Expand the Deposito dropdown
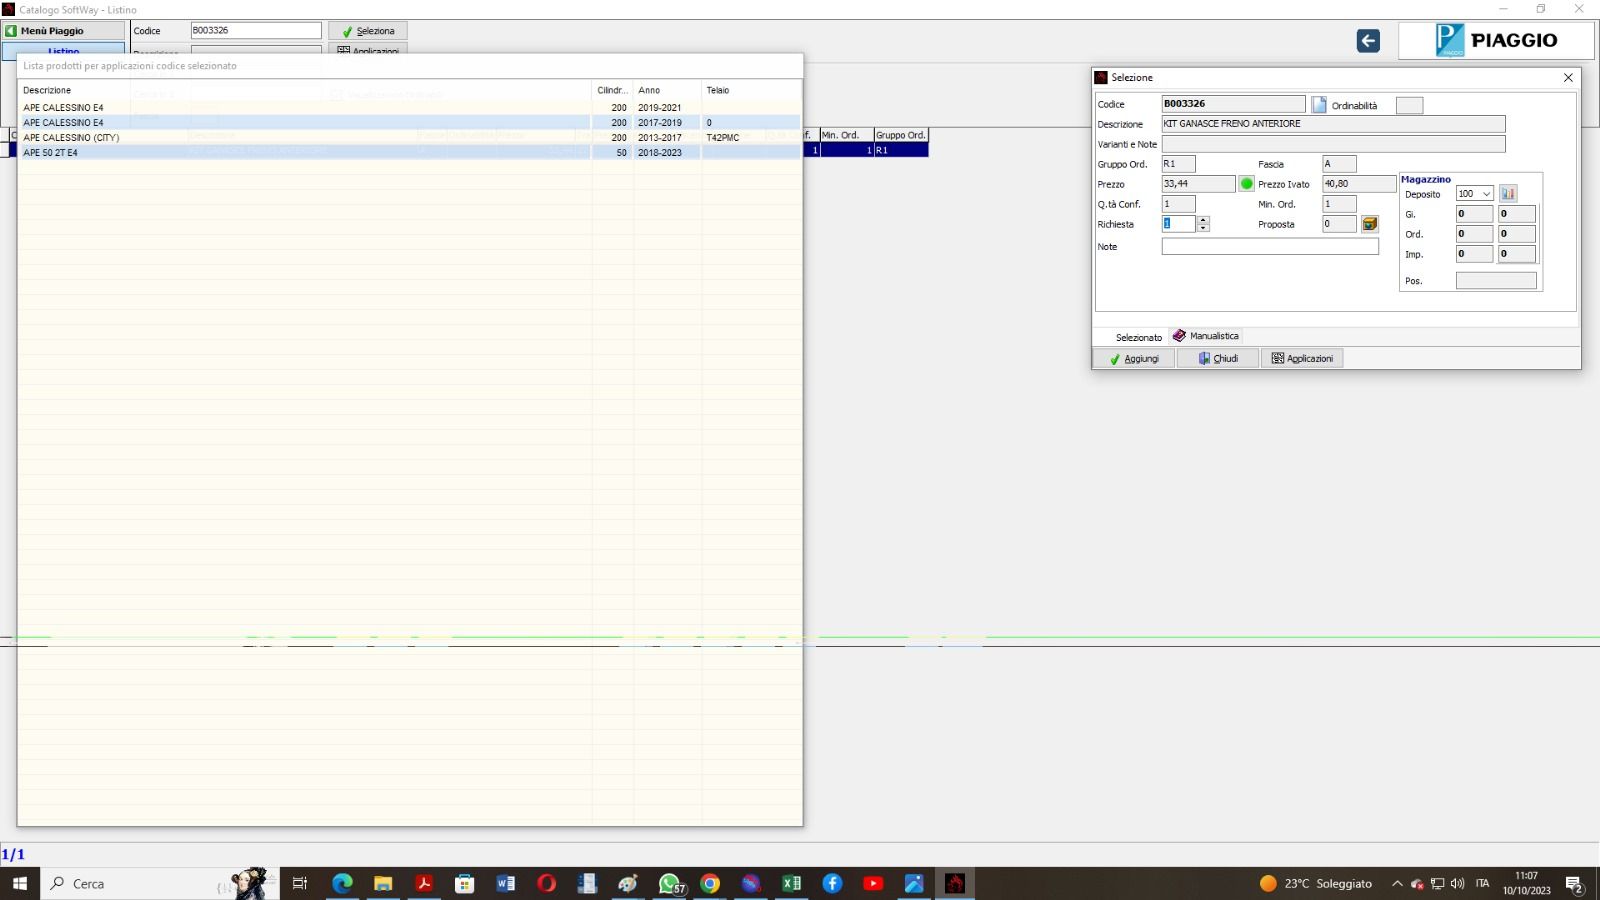The height and width of the screenshot is (900, 1600). [x=1486, y=194]
